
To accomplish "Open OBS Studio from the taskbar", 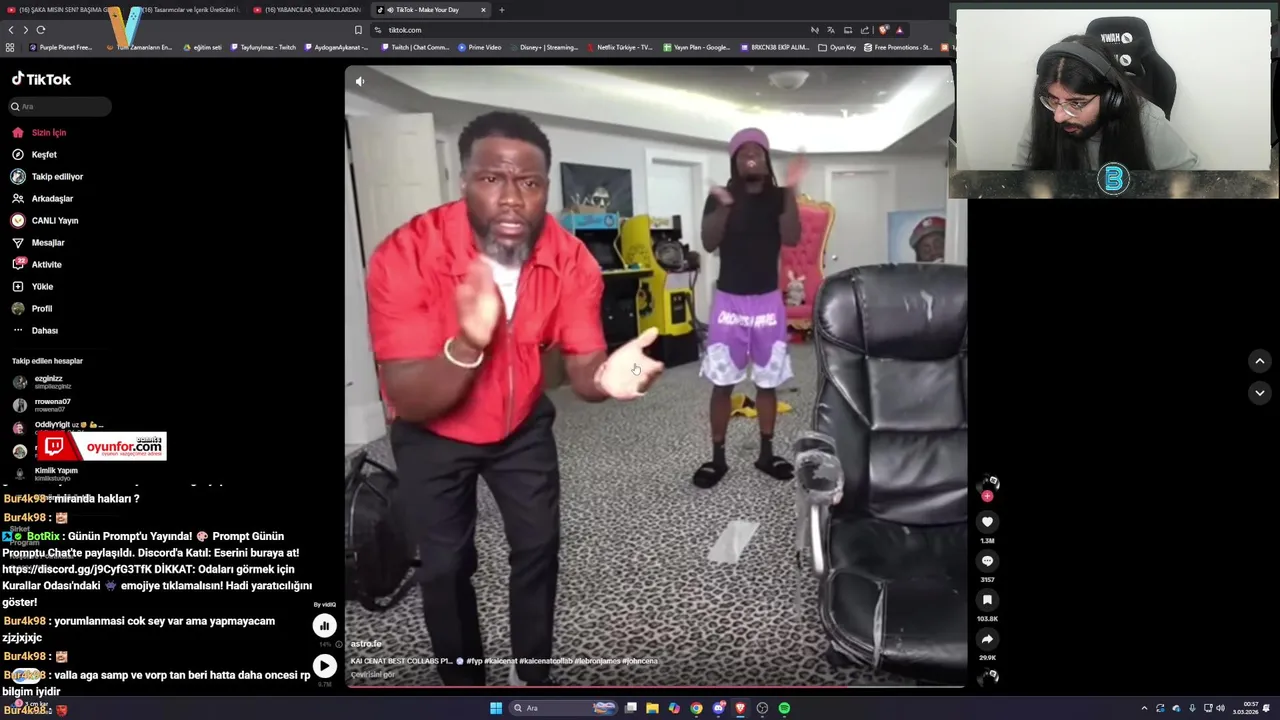I will pyautogui.click(x=762, y=708).
